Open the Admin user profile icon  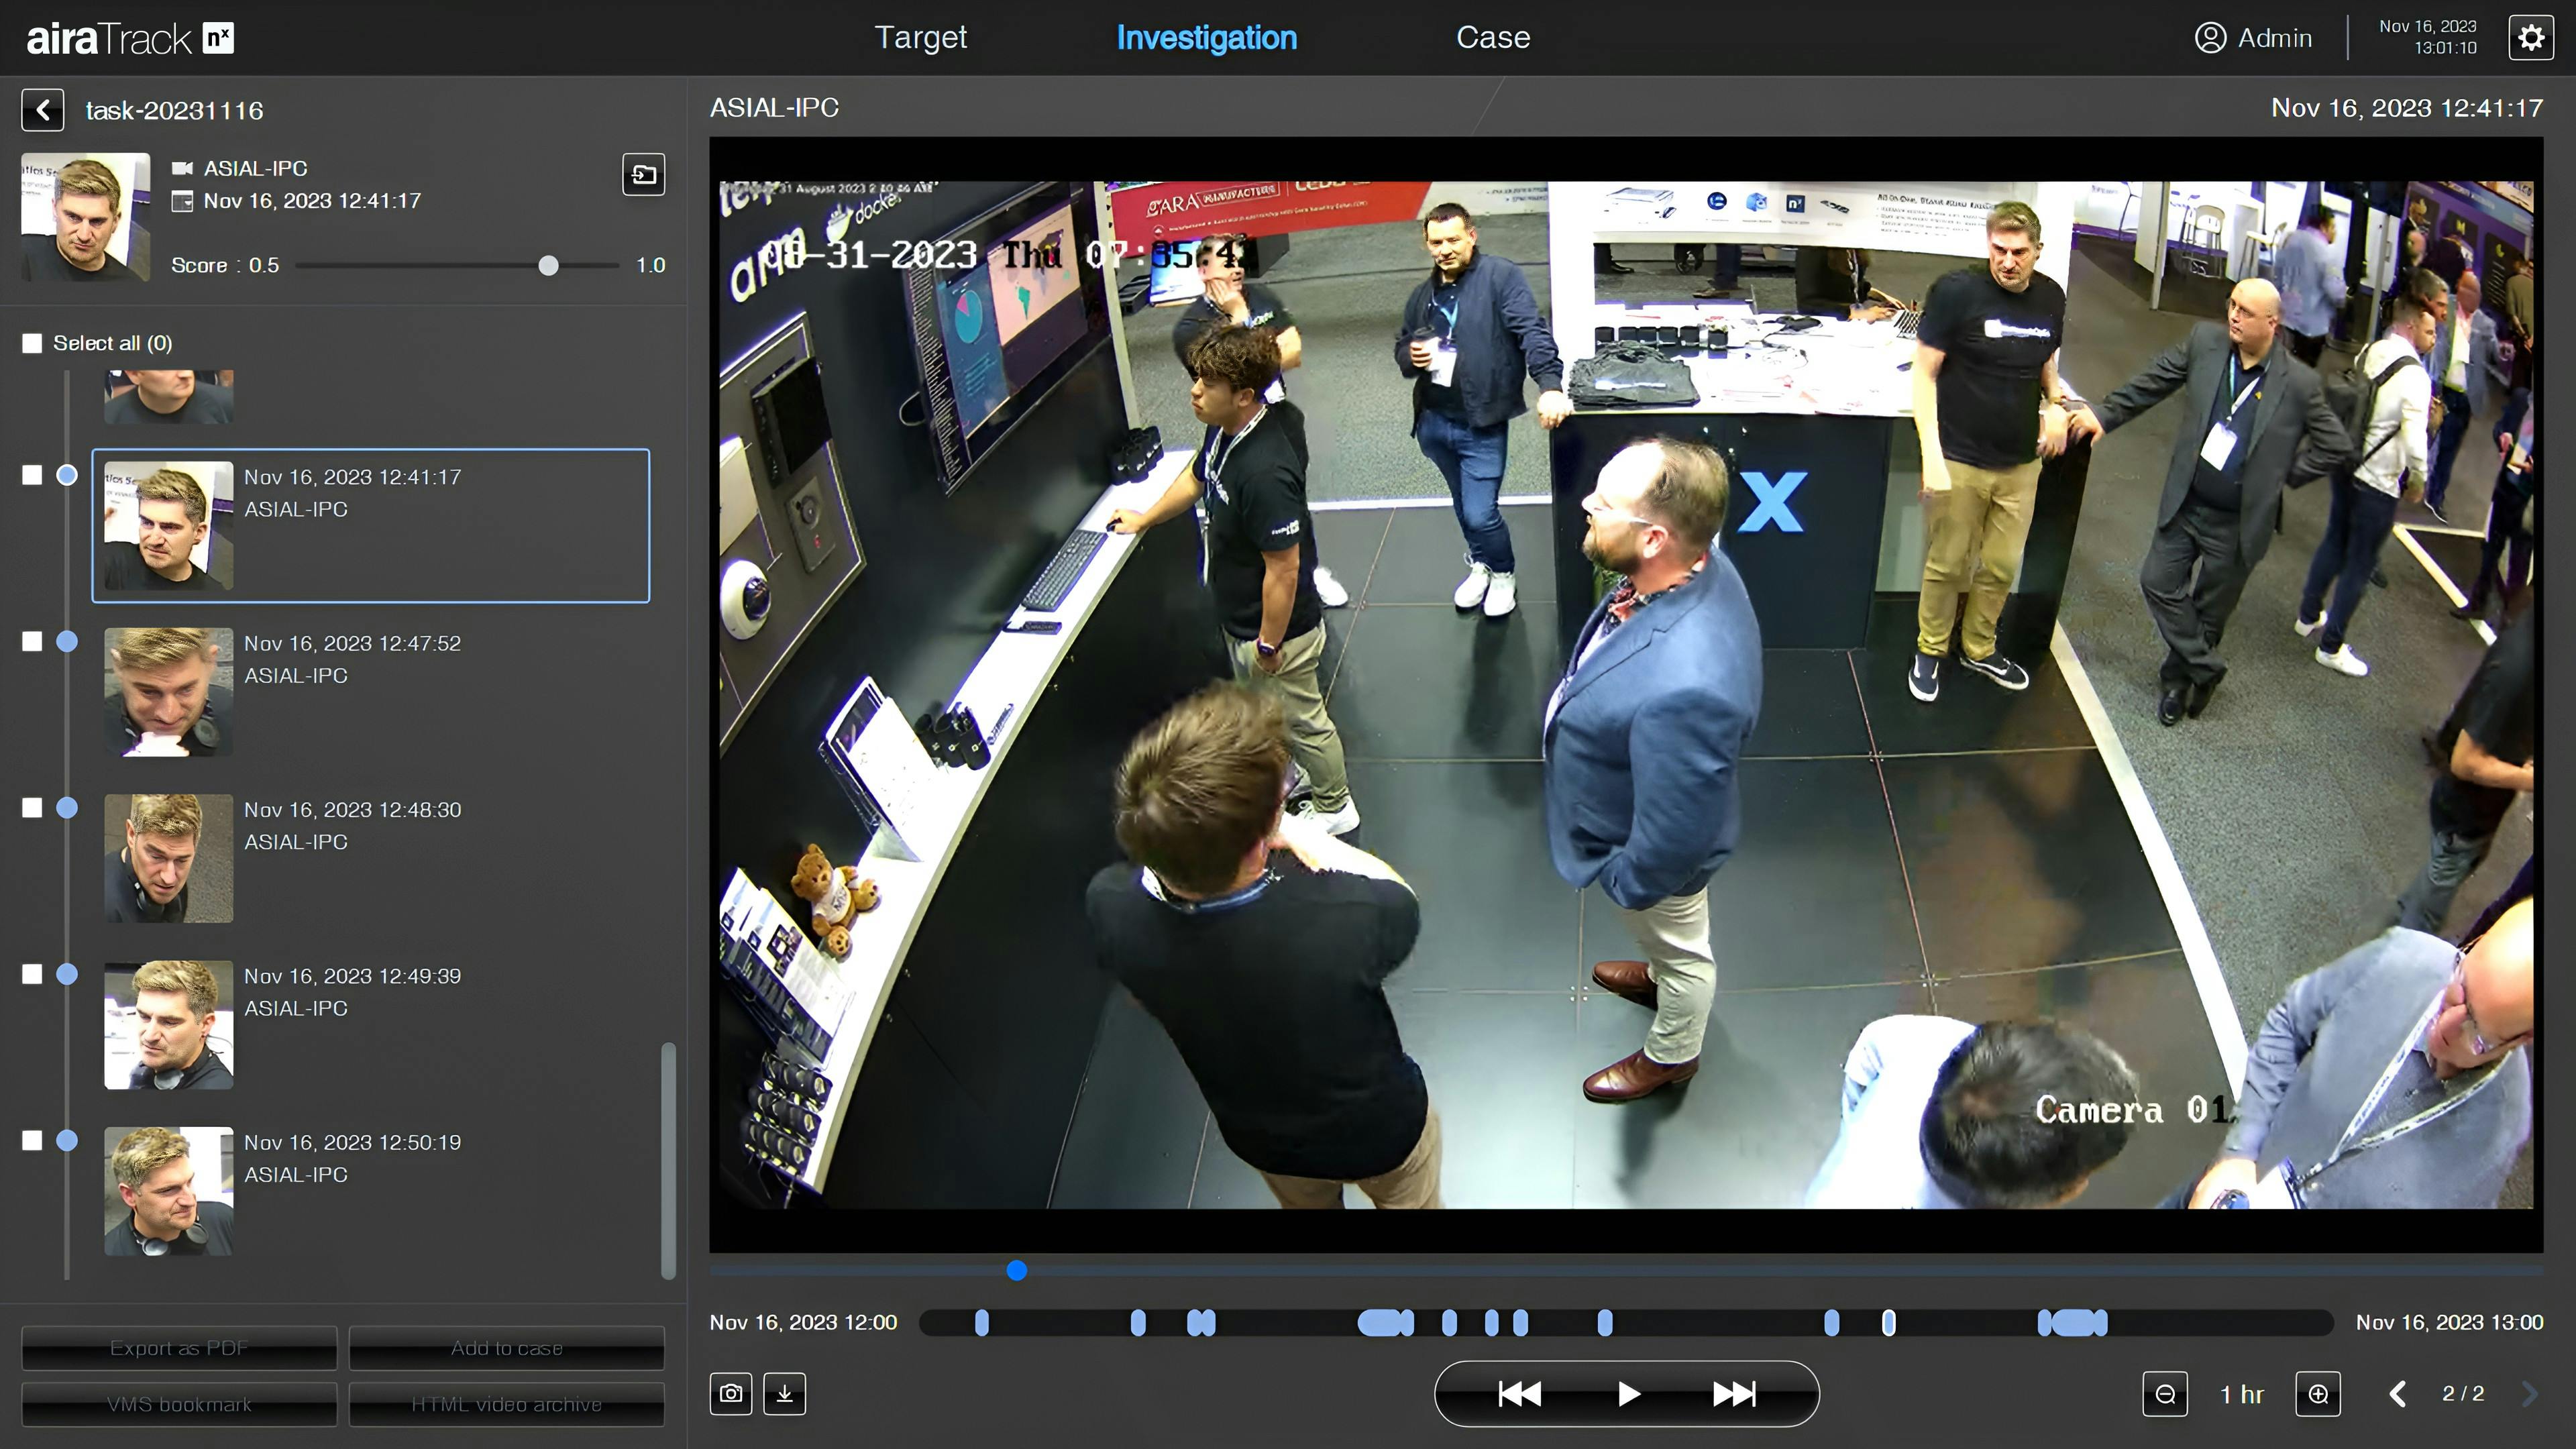click(x=2210, y=38)
